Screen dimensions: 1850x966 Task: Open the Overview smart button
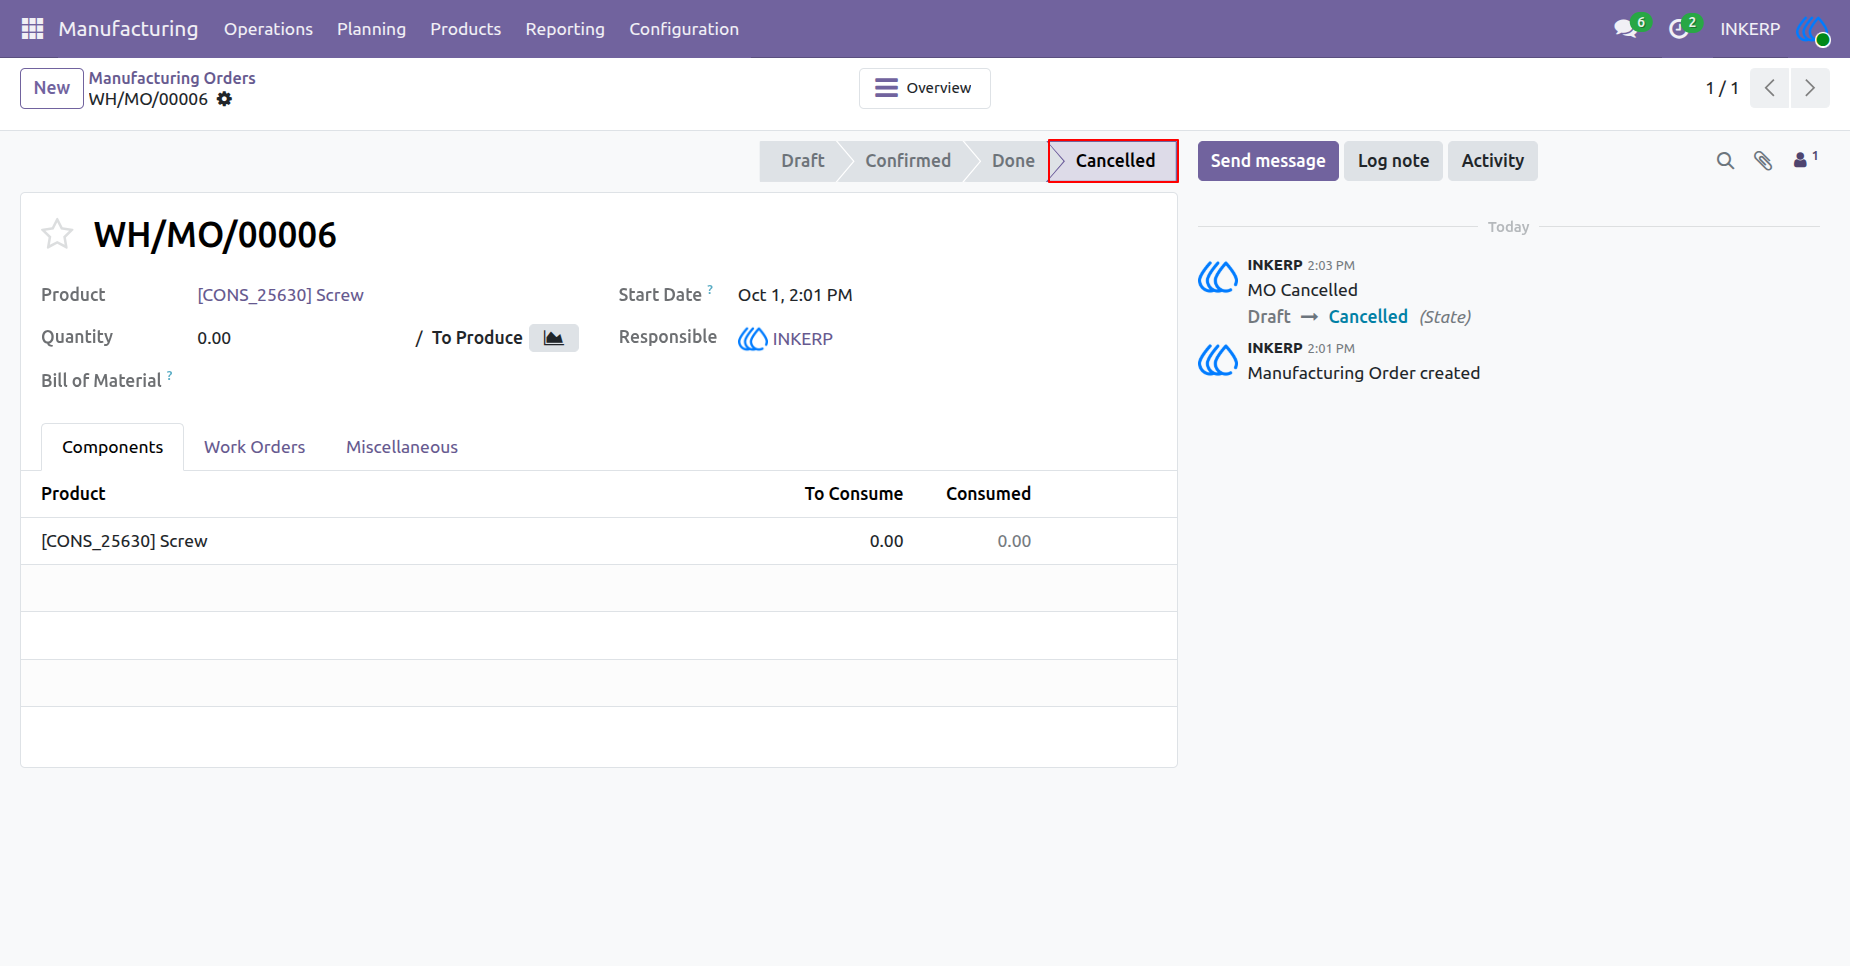925,88
